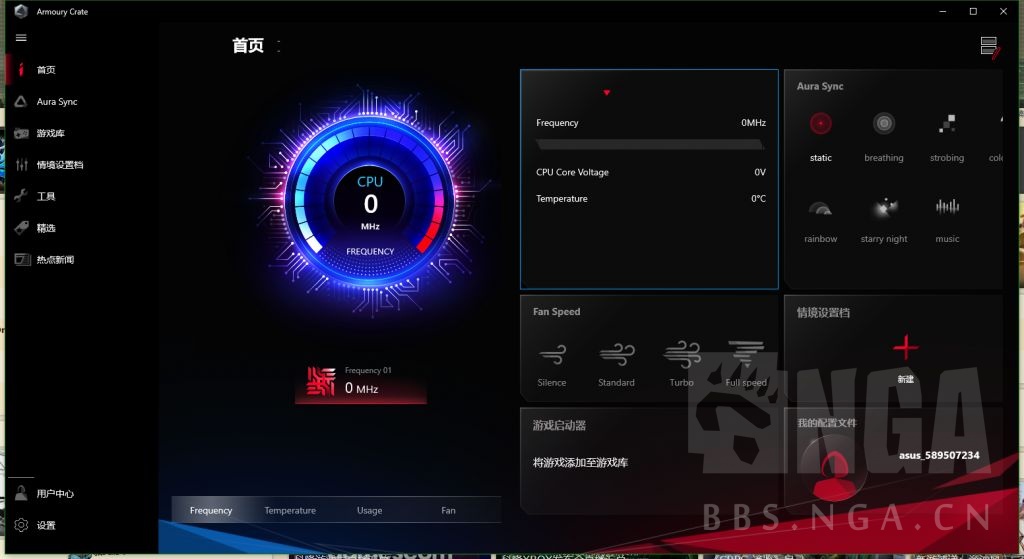Click the 情境设置档 card header on the right
Image resolution: width=1024 pixels, height=559 pixels.
point(823,312)
